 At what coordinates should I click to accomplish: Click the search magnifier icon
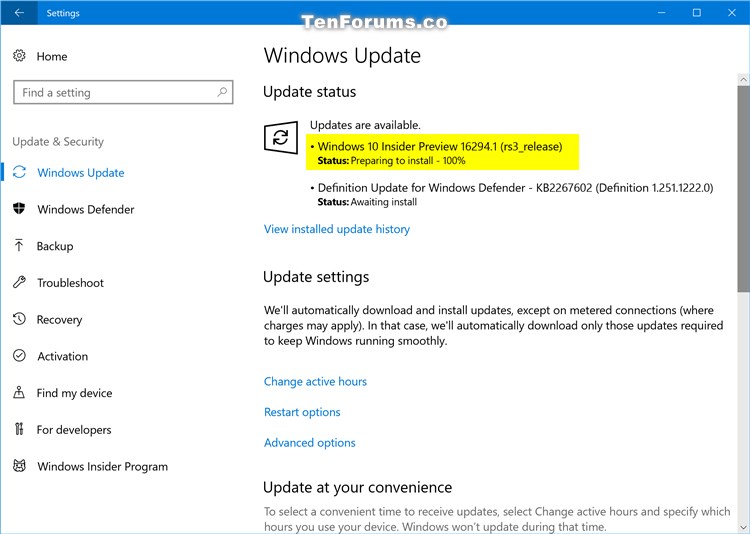point(222,92)
